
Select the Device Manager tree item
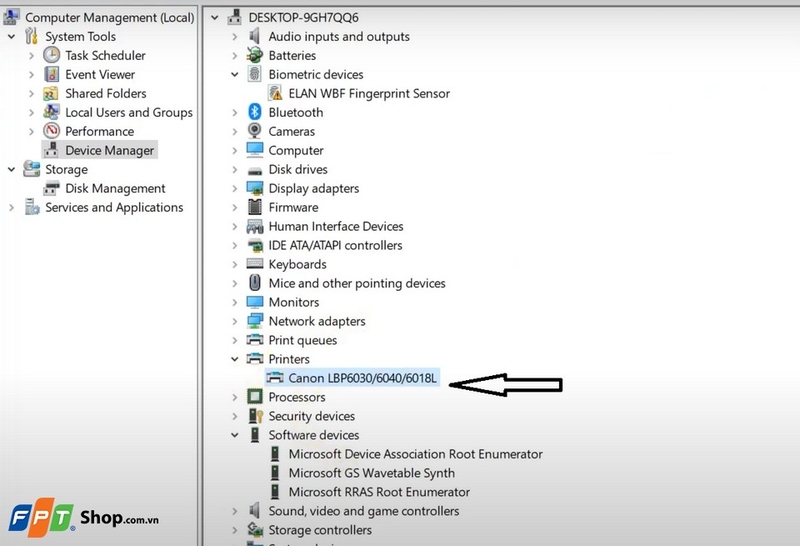pos(109,150)
